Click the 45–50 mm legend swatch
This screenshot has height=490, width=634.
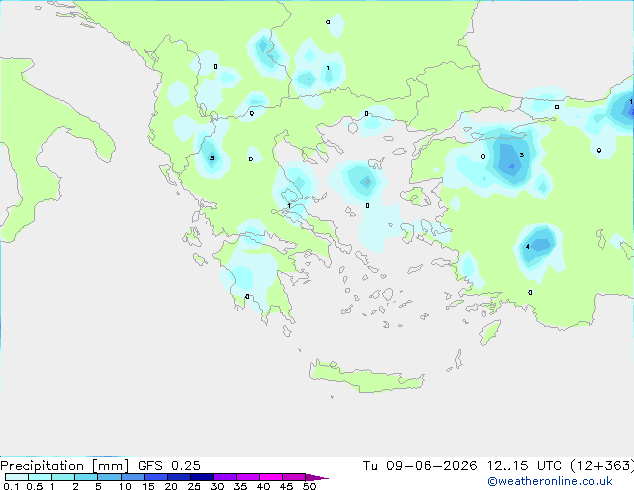(294, 477)
